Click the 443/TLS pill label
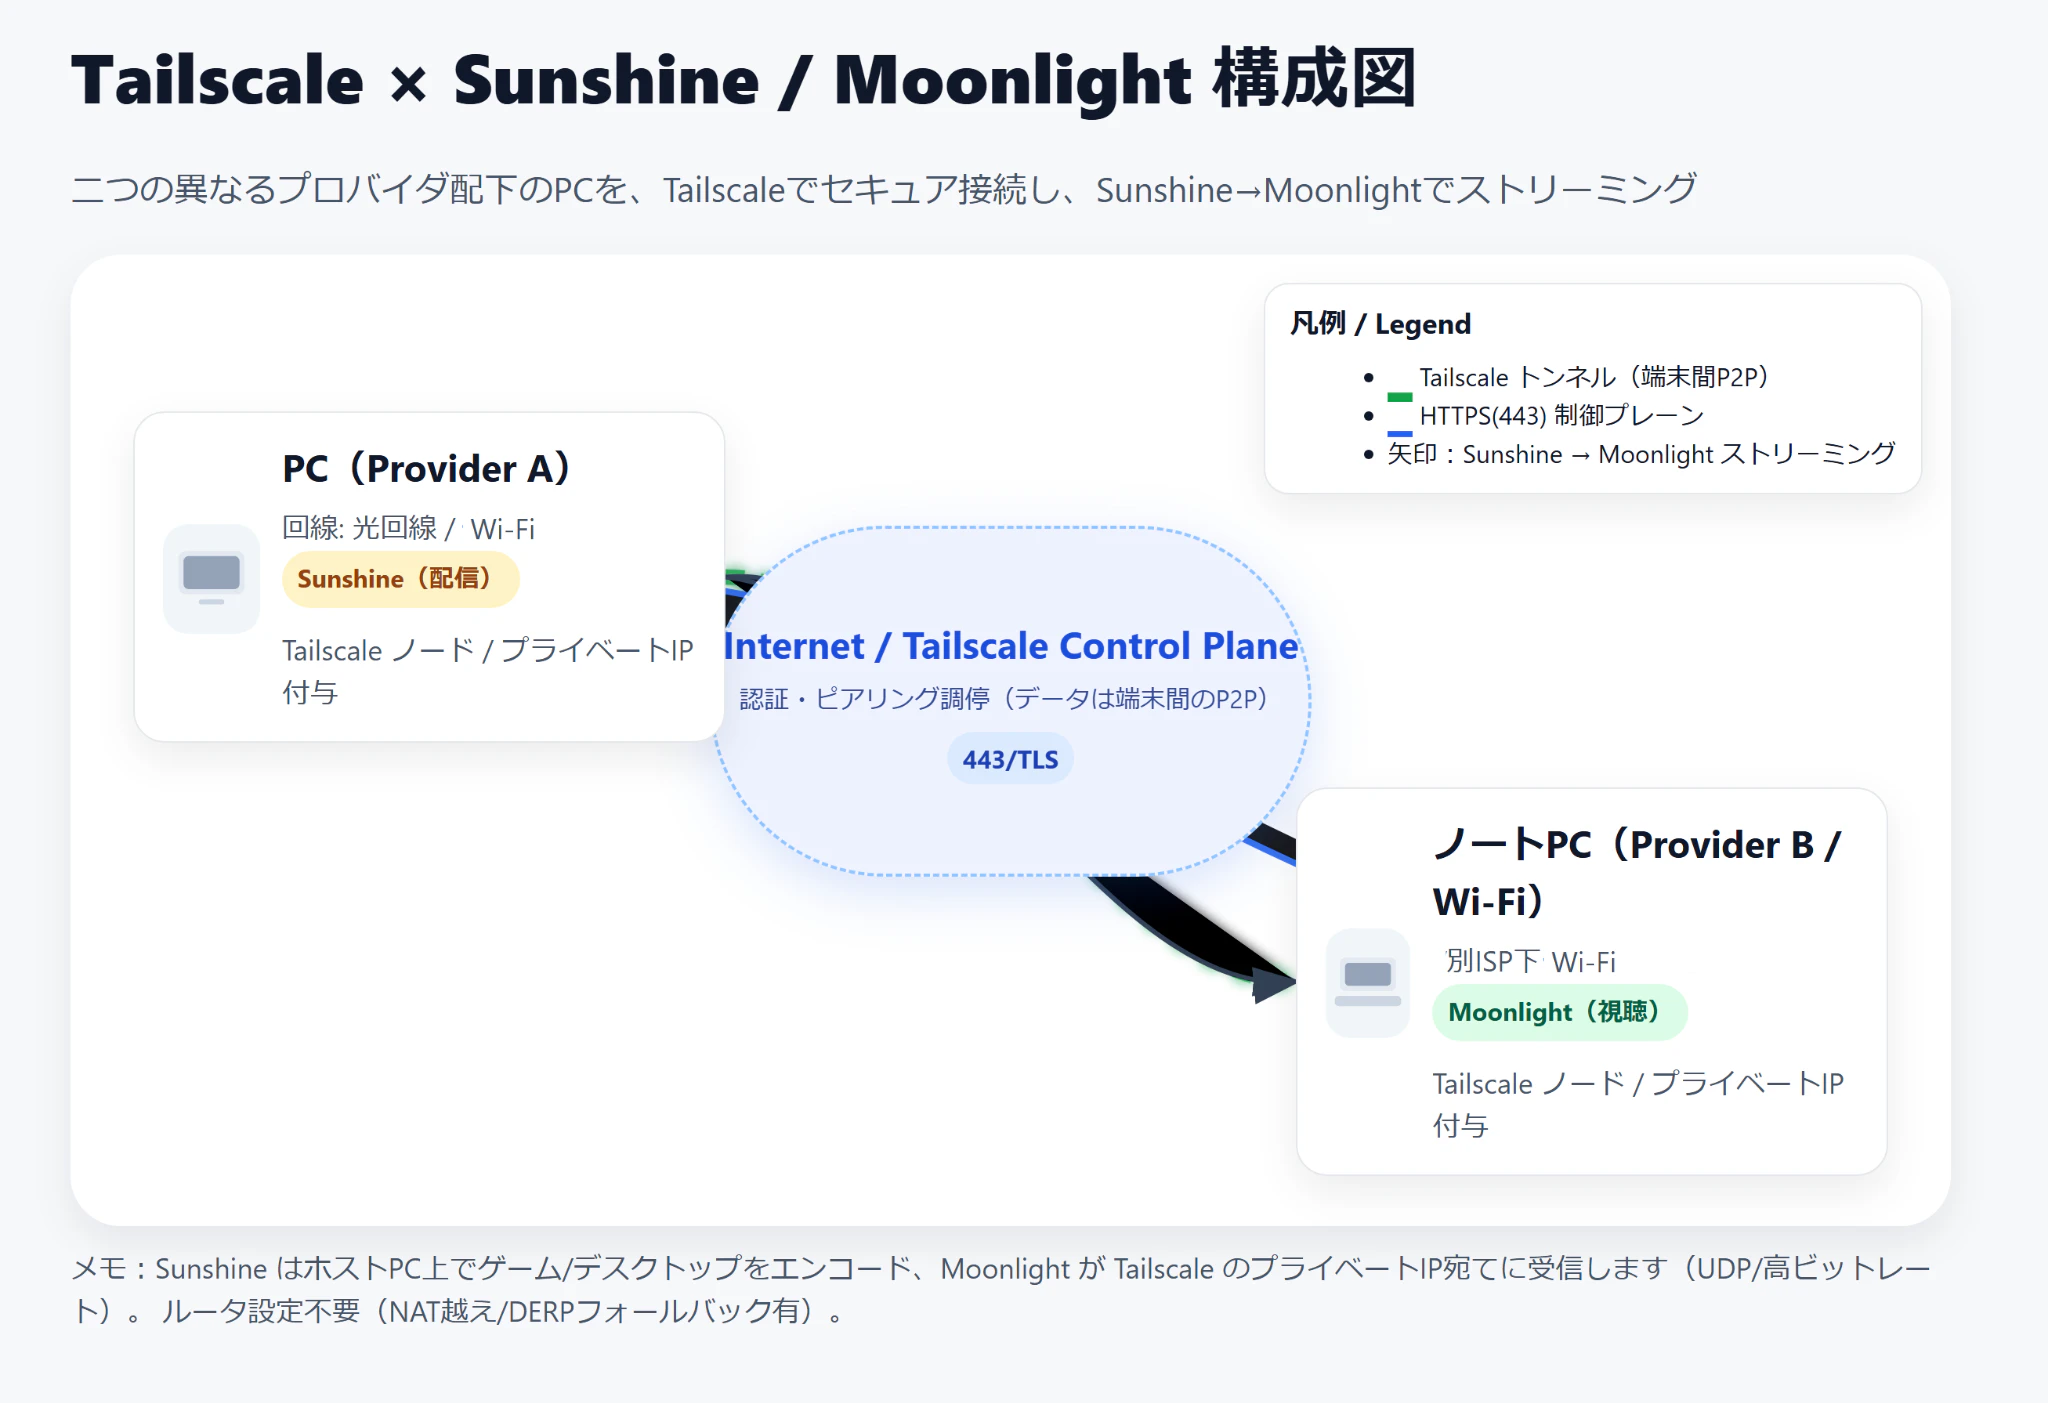The width and height of the screenshot is (2048, 1403). coord(1010,759)
